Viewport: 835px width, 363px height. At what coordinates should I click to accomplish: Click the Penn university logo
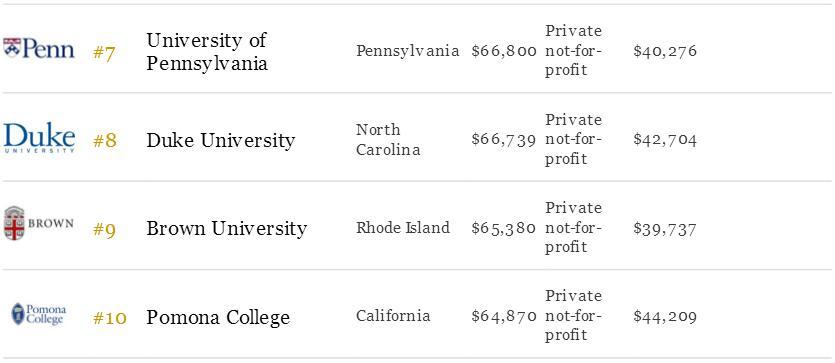coord(39,48)
